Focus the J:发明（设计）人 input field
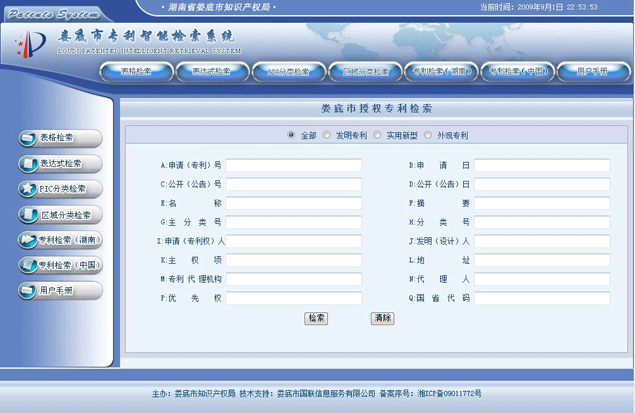 [542, 241]
